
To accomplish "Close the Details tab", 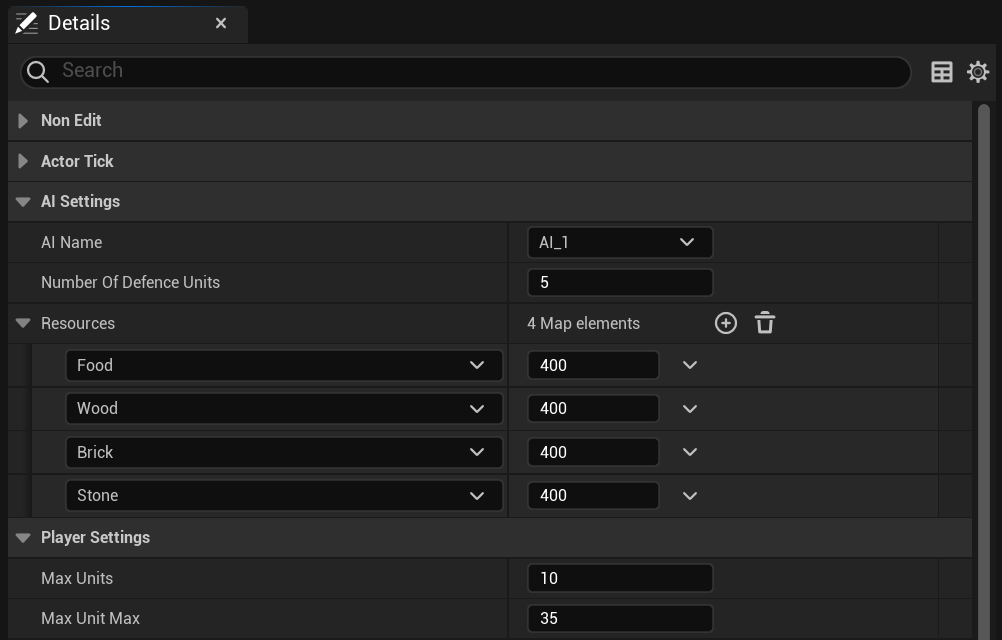I will pyautogui.click(x=221, y=23).
